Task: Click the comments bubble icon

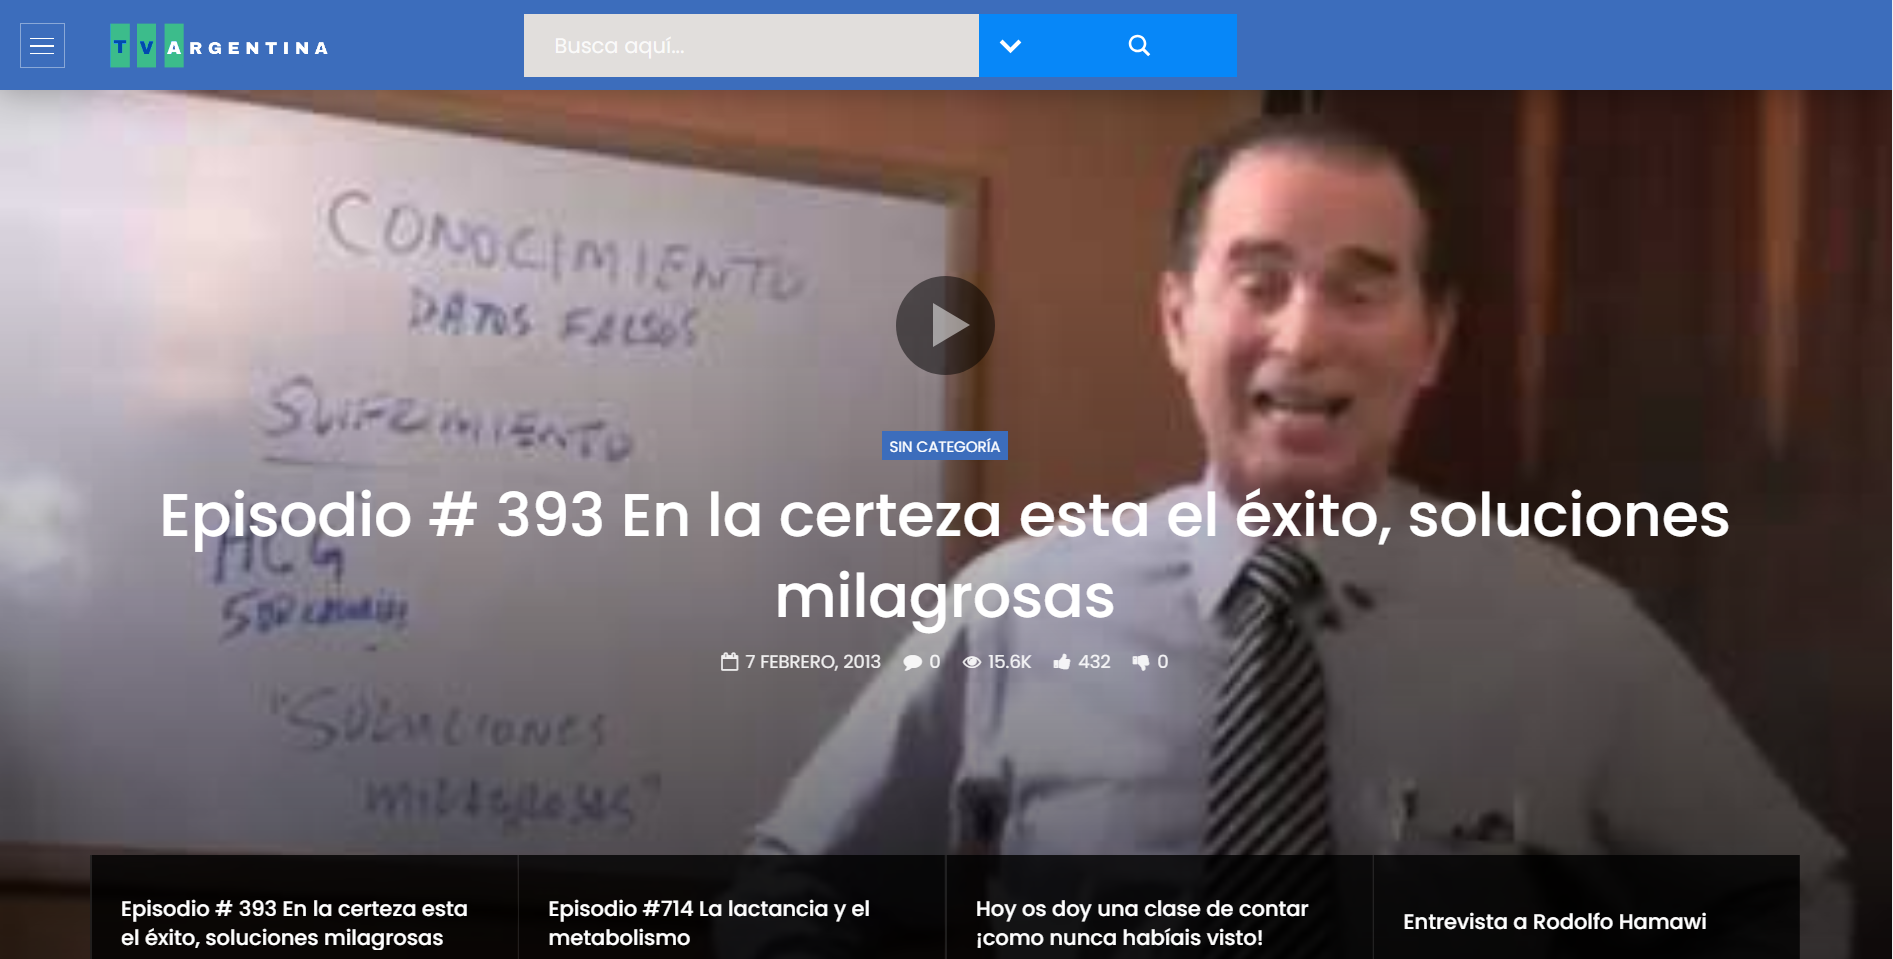Action: (x=912, y=662)
